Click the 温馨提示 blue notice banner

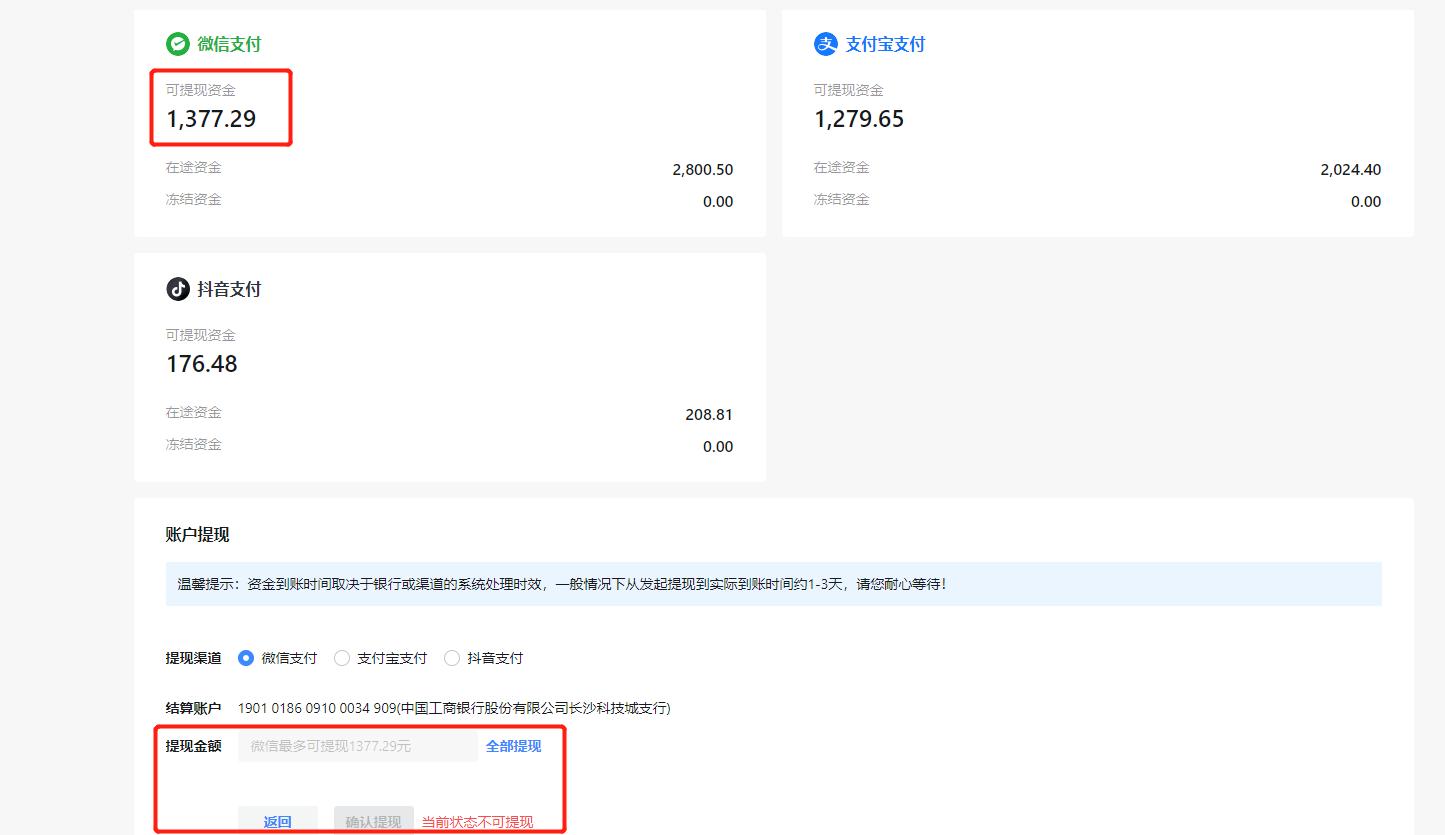[772, 584]
